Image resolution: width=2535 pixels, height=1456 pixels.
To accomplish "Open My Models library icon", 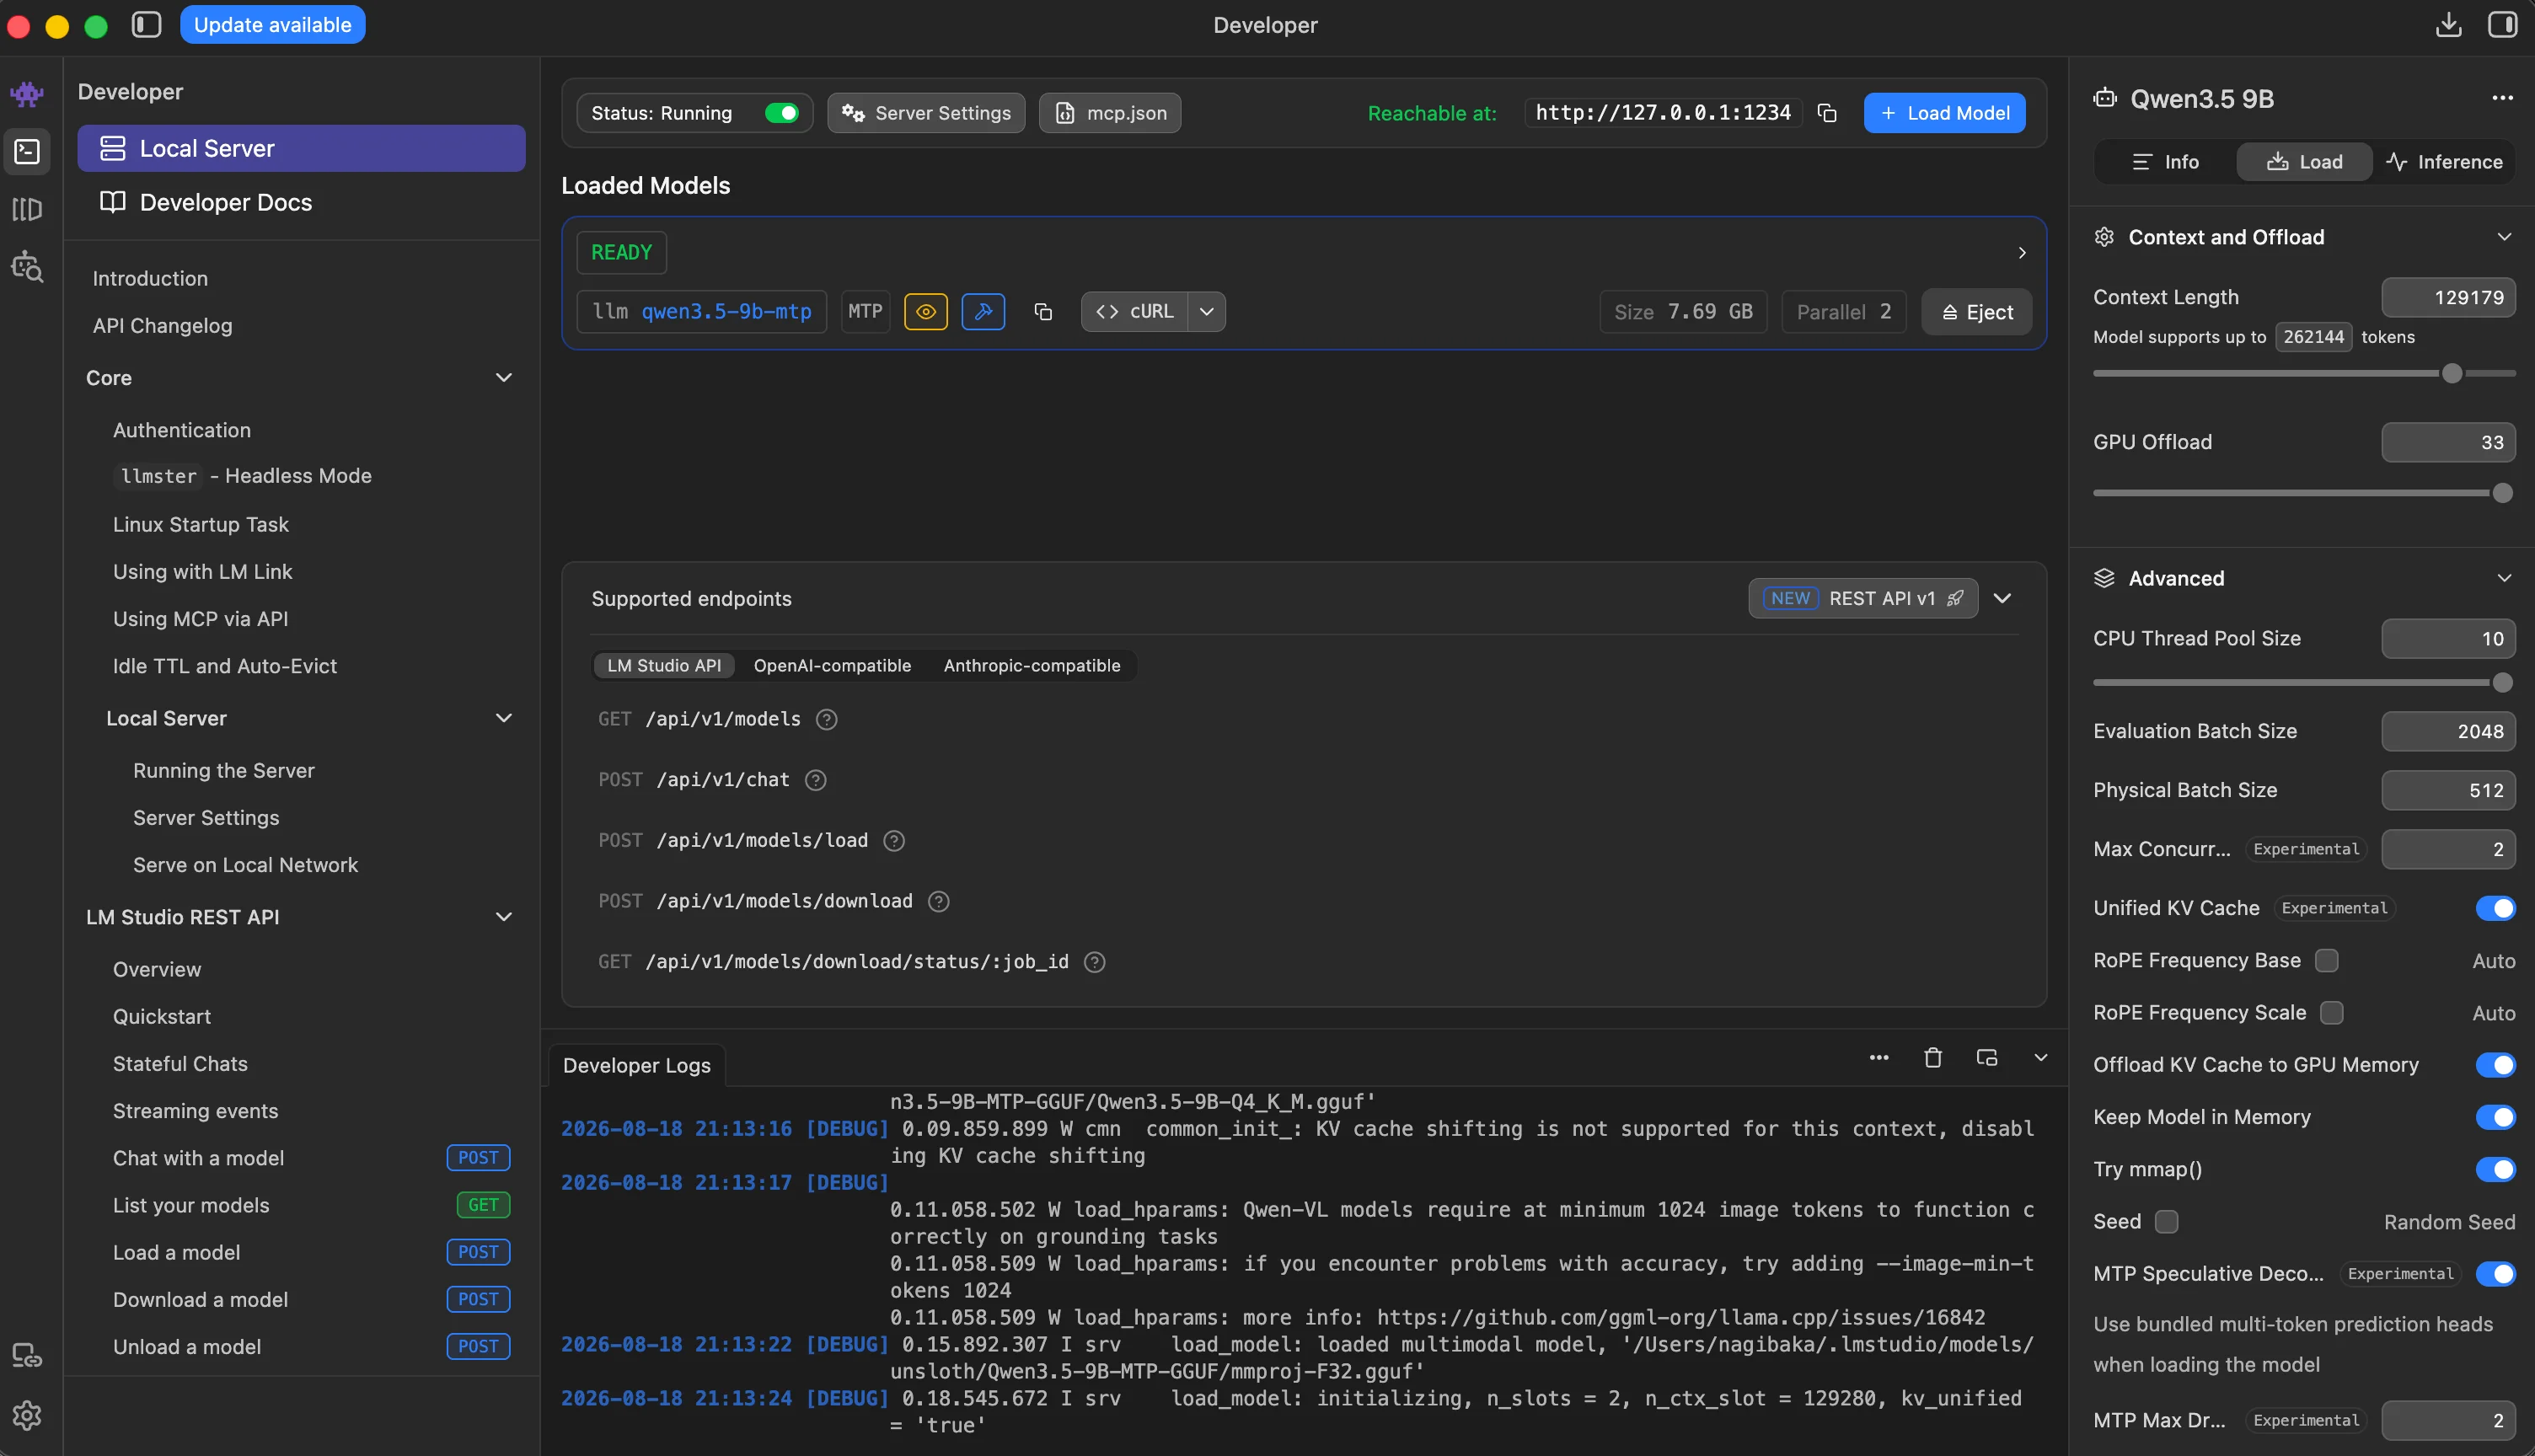I will tap(27, 209).
